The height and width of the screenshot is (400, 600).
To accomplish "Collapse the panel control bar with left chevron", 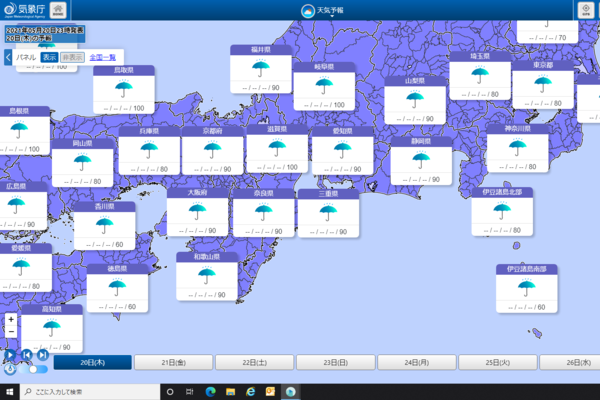I will tap(8, 57).
